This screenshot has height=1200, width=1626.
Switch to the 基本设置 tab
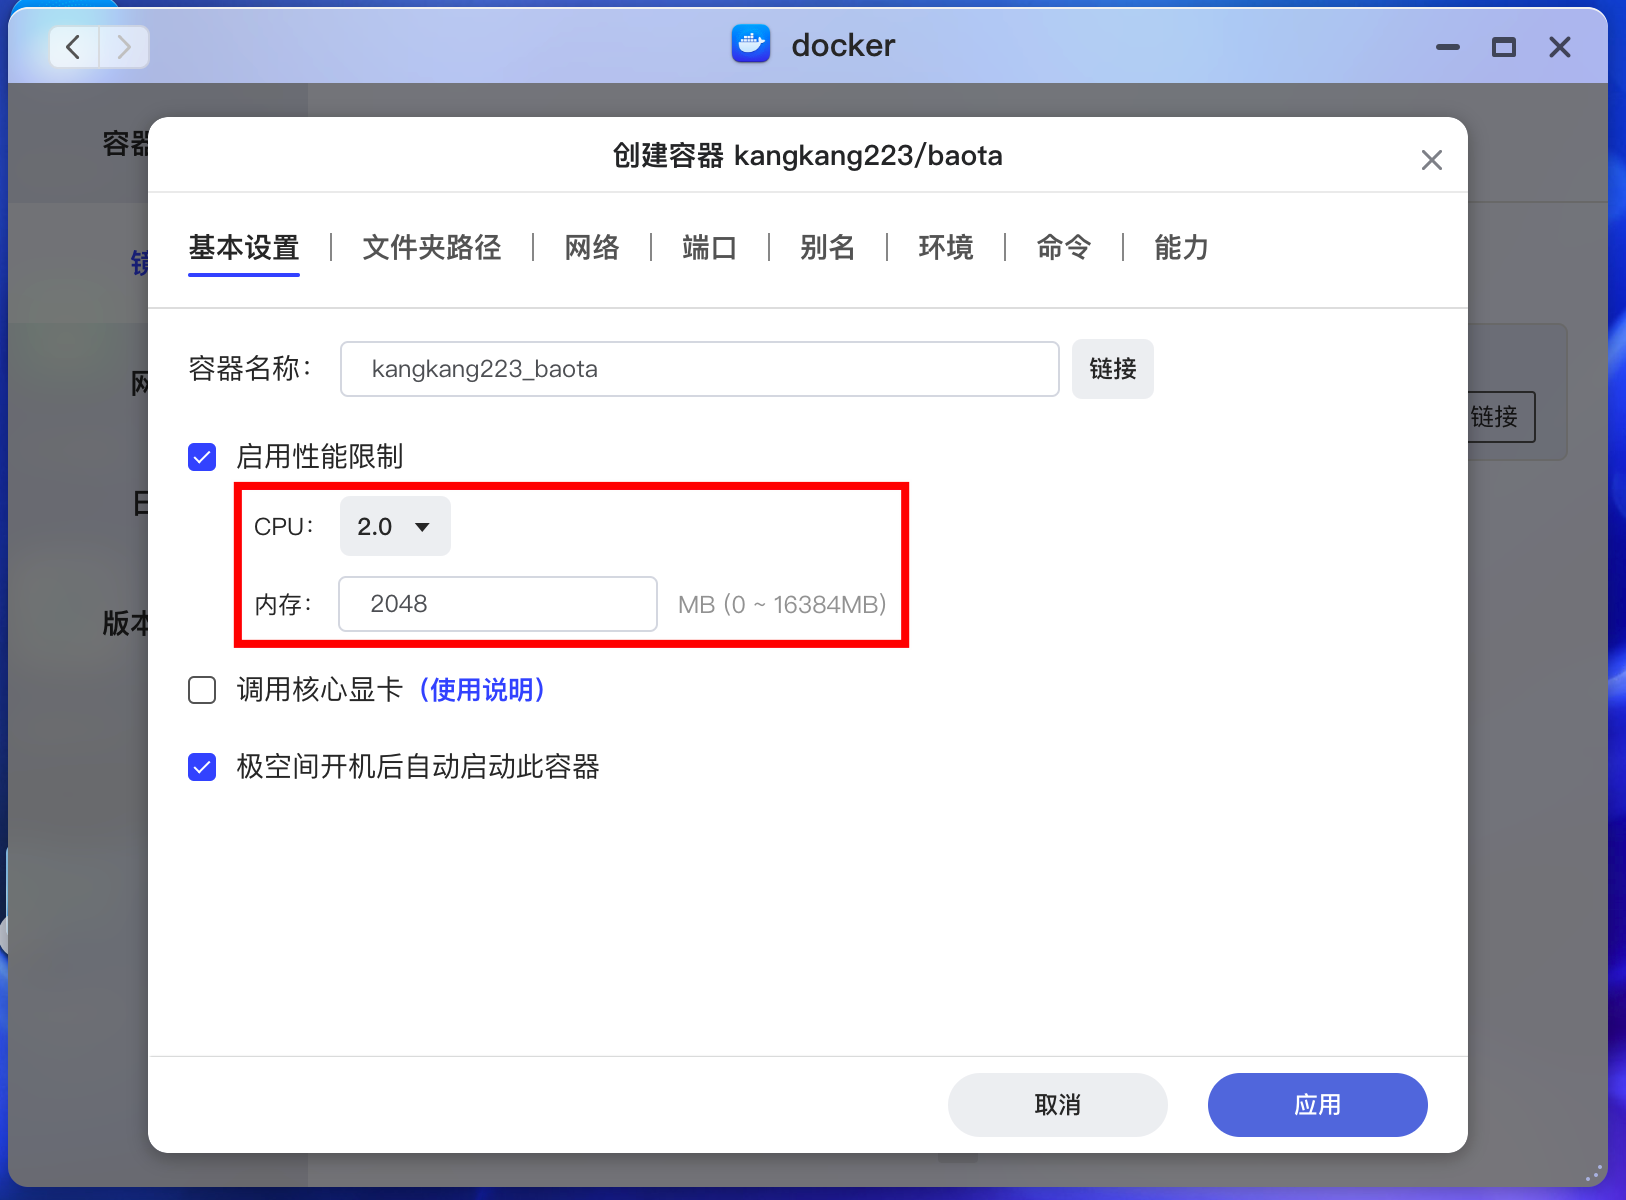(244, 247)
